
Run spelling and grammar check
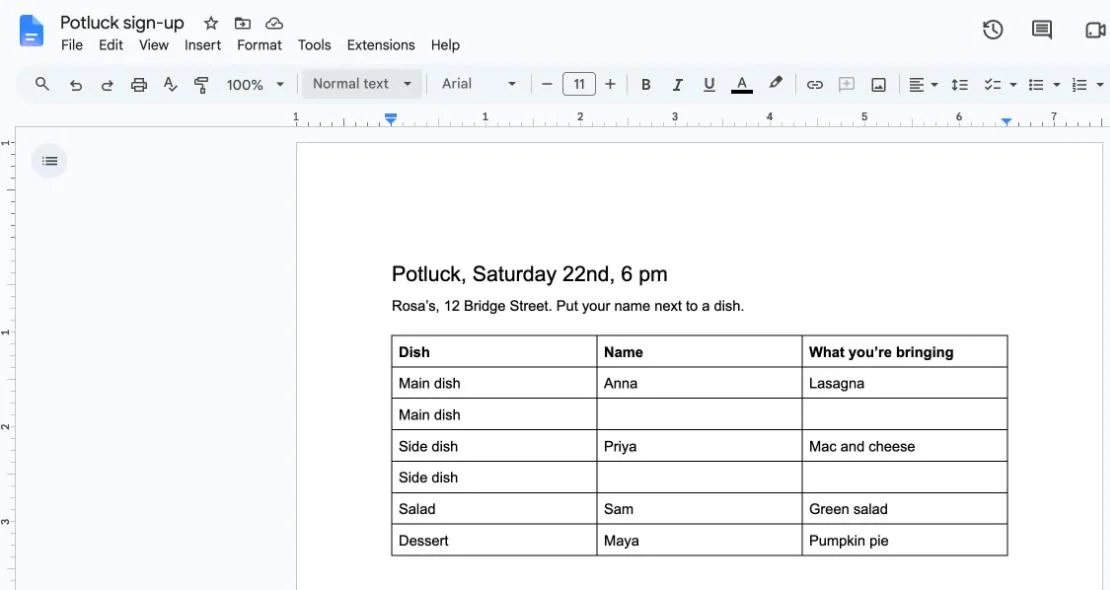click(x=170, y=84)
